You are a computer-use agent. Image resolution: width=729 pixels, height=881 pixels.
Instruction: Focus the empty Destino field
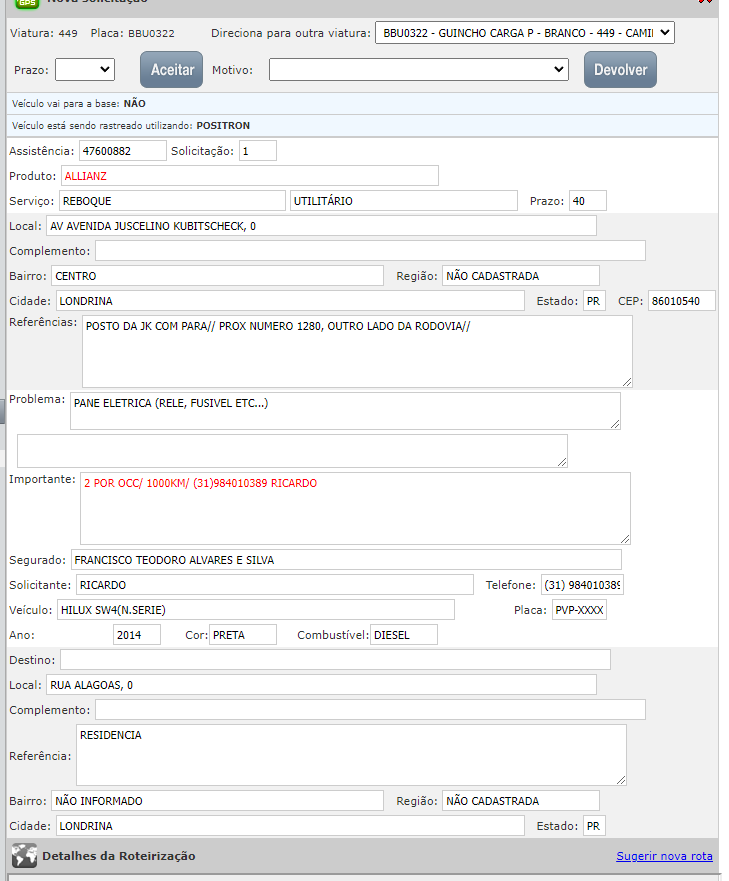(x=335, y=660)
